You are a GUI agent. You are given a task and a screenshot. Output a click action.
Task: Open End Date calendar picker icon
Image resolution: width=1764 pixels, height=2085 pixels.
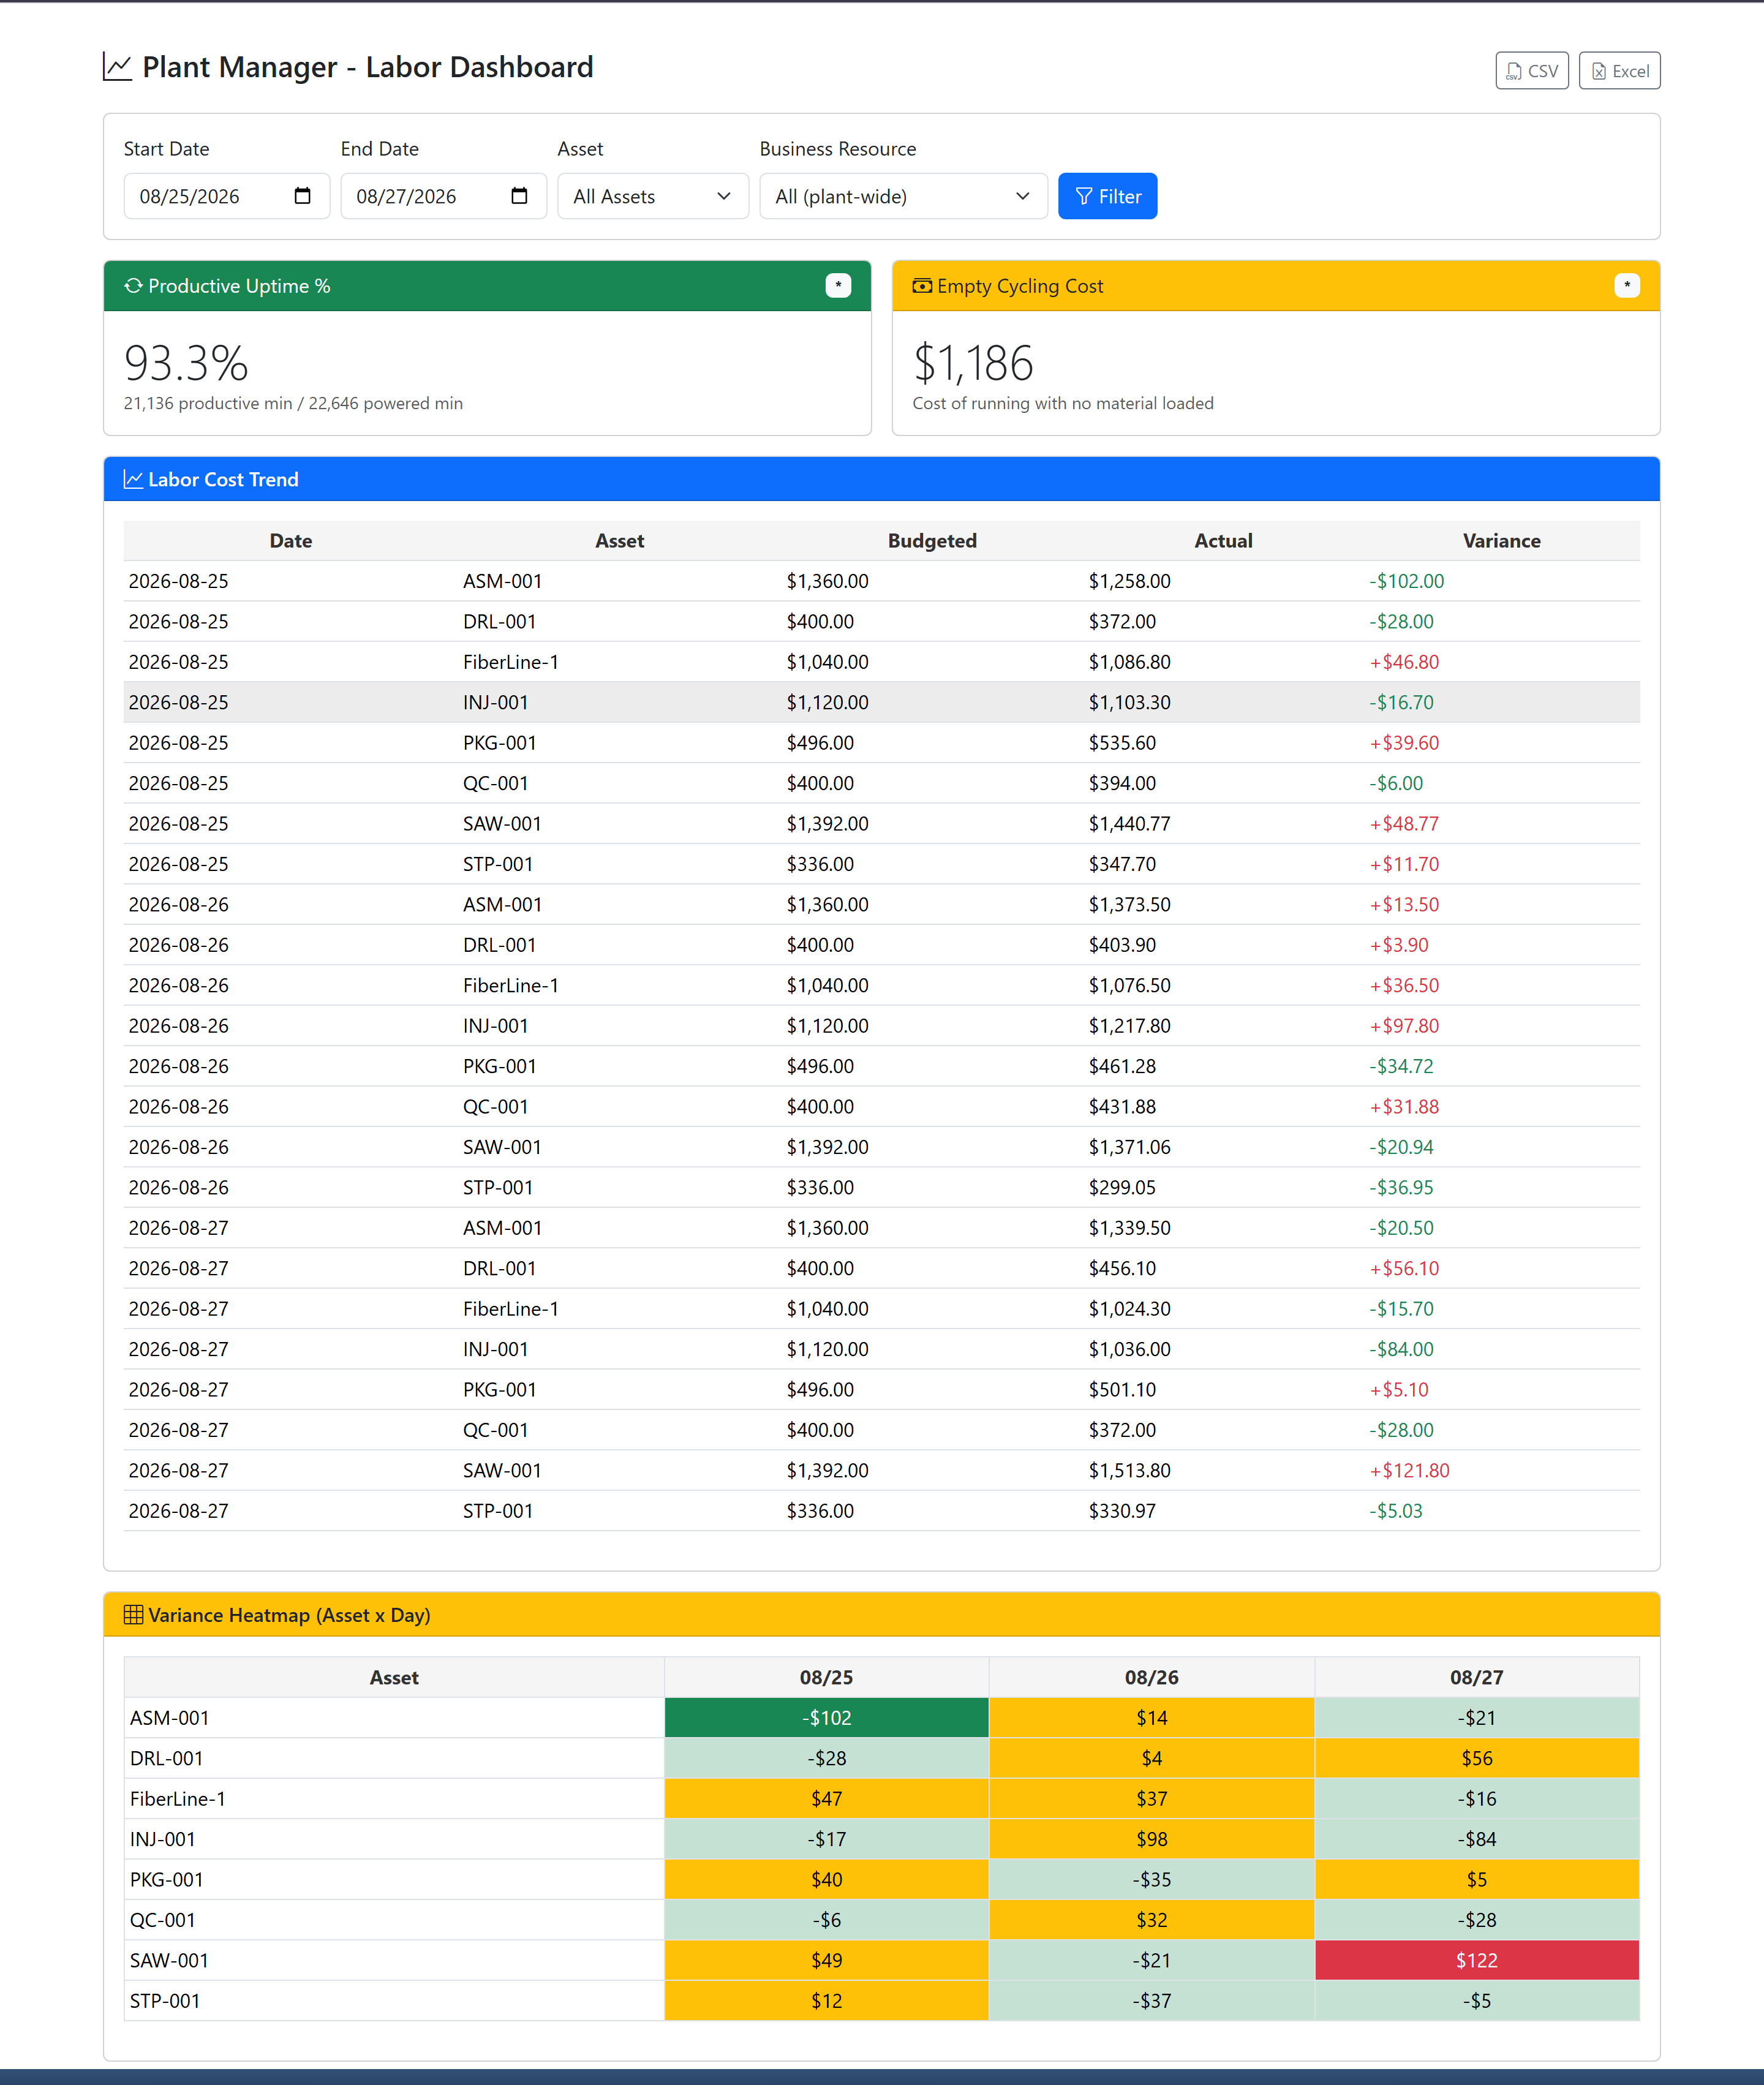tap(519, 196)
